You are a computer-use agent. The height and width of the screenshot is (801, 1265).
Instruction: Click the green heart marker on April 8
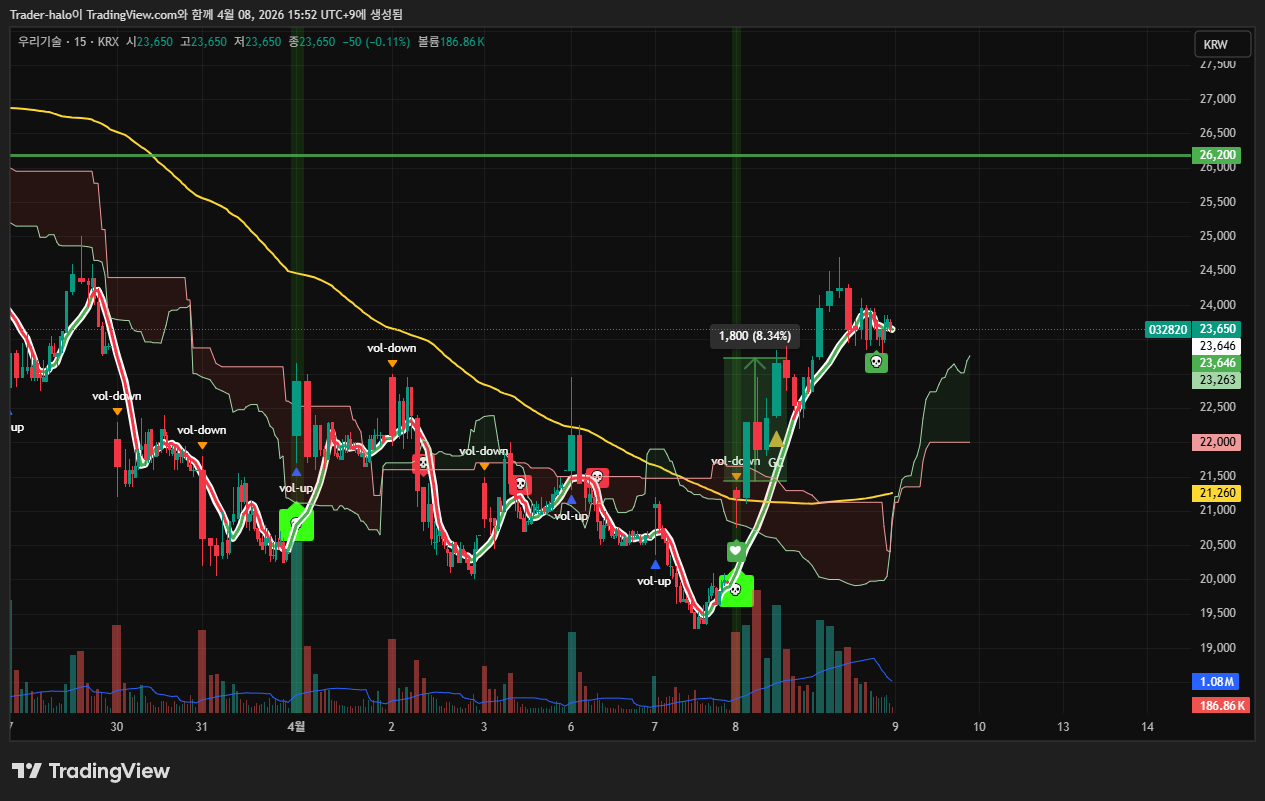pyautogui.click(x=735, y=551)
